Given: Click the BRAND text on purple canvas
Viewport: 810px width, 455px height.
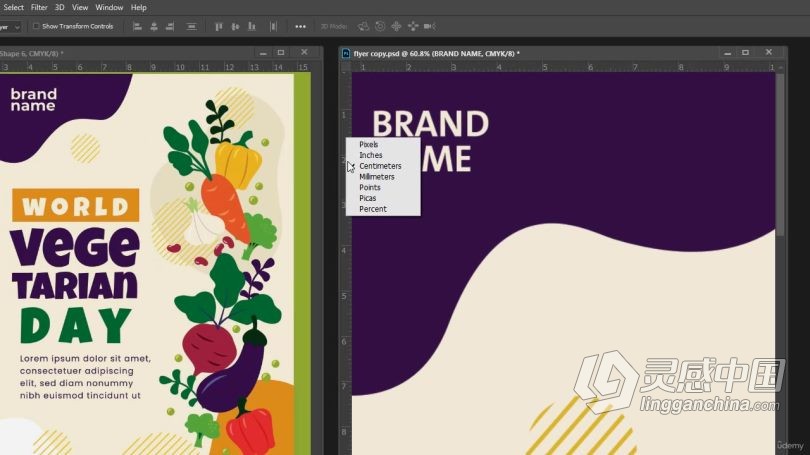Looking at the screenshot, I should [x=430, y=124].
